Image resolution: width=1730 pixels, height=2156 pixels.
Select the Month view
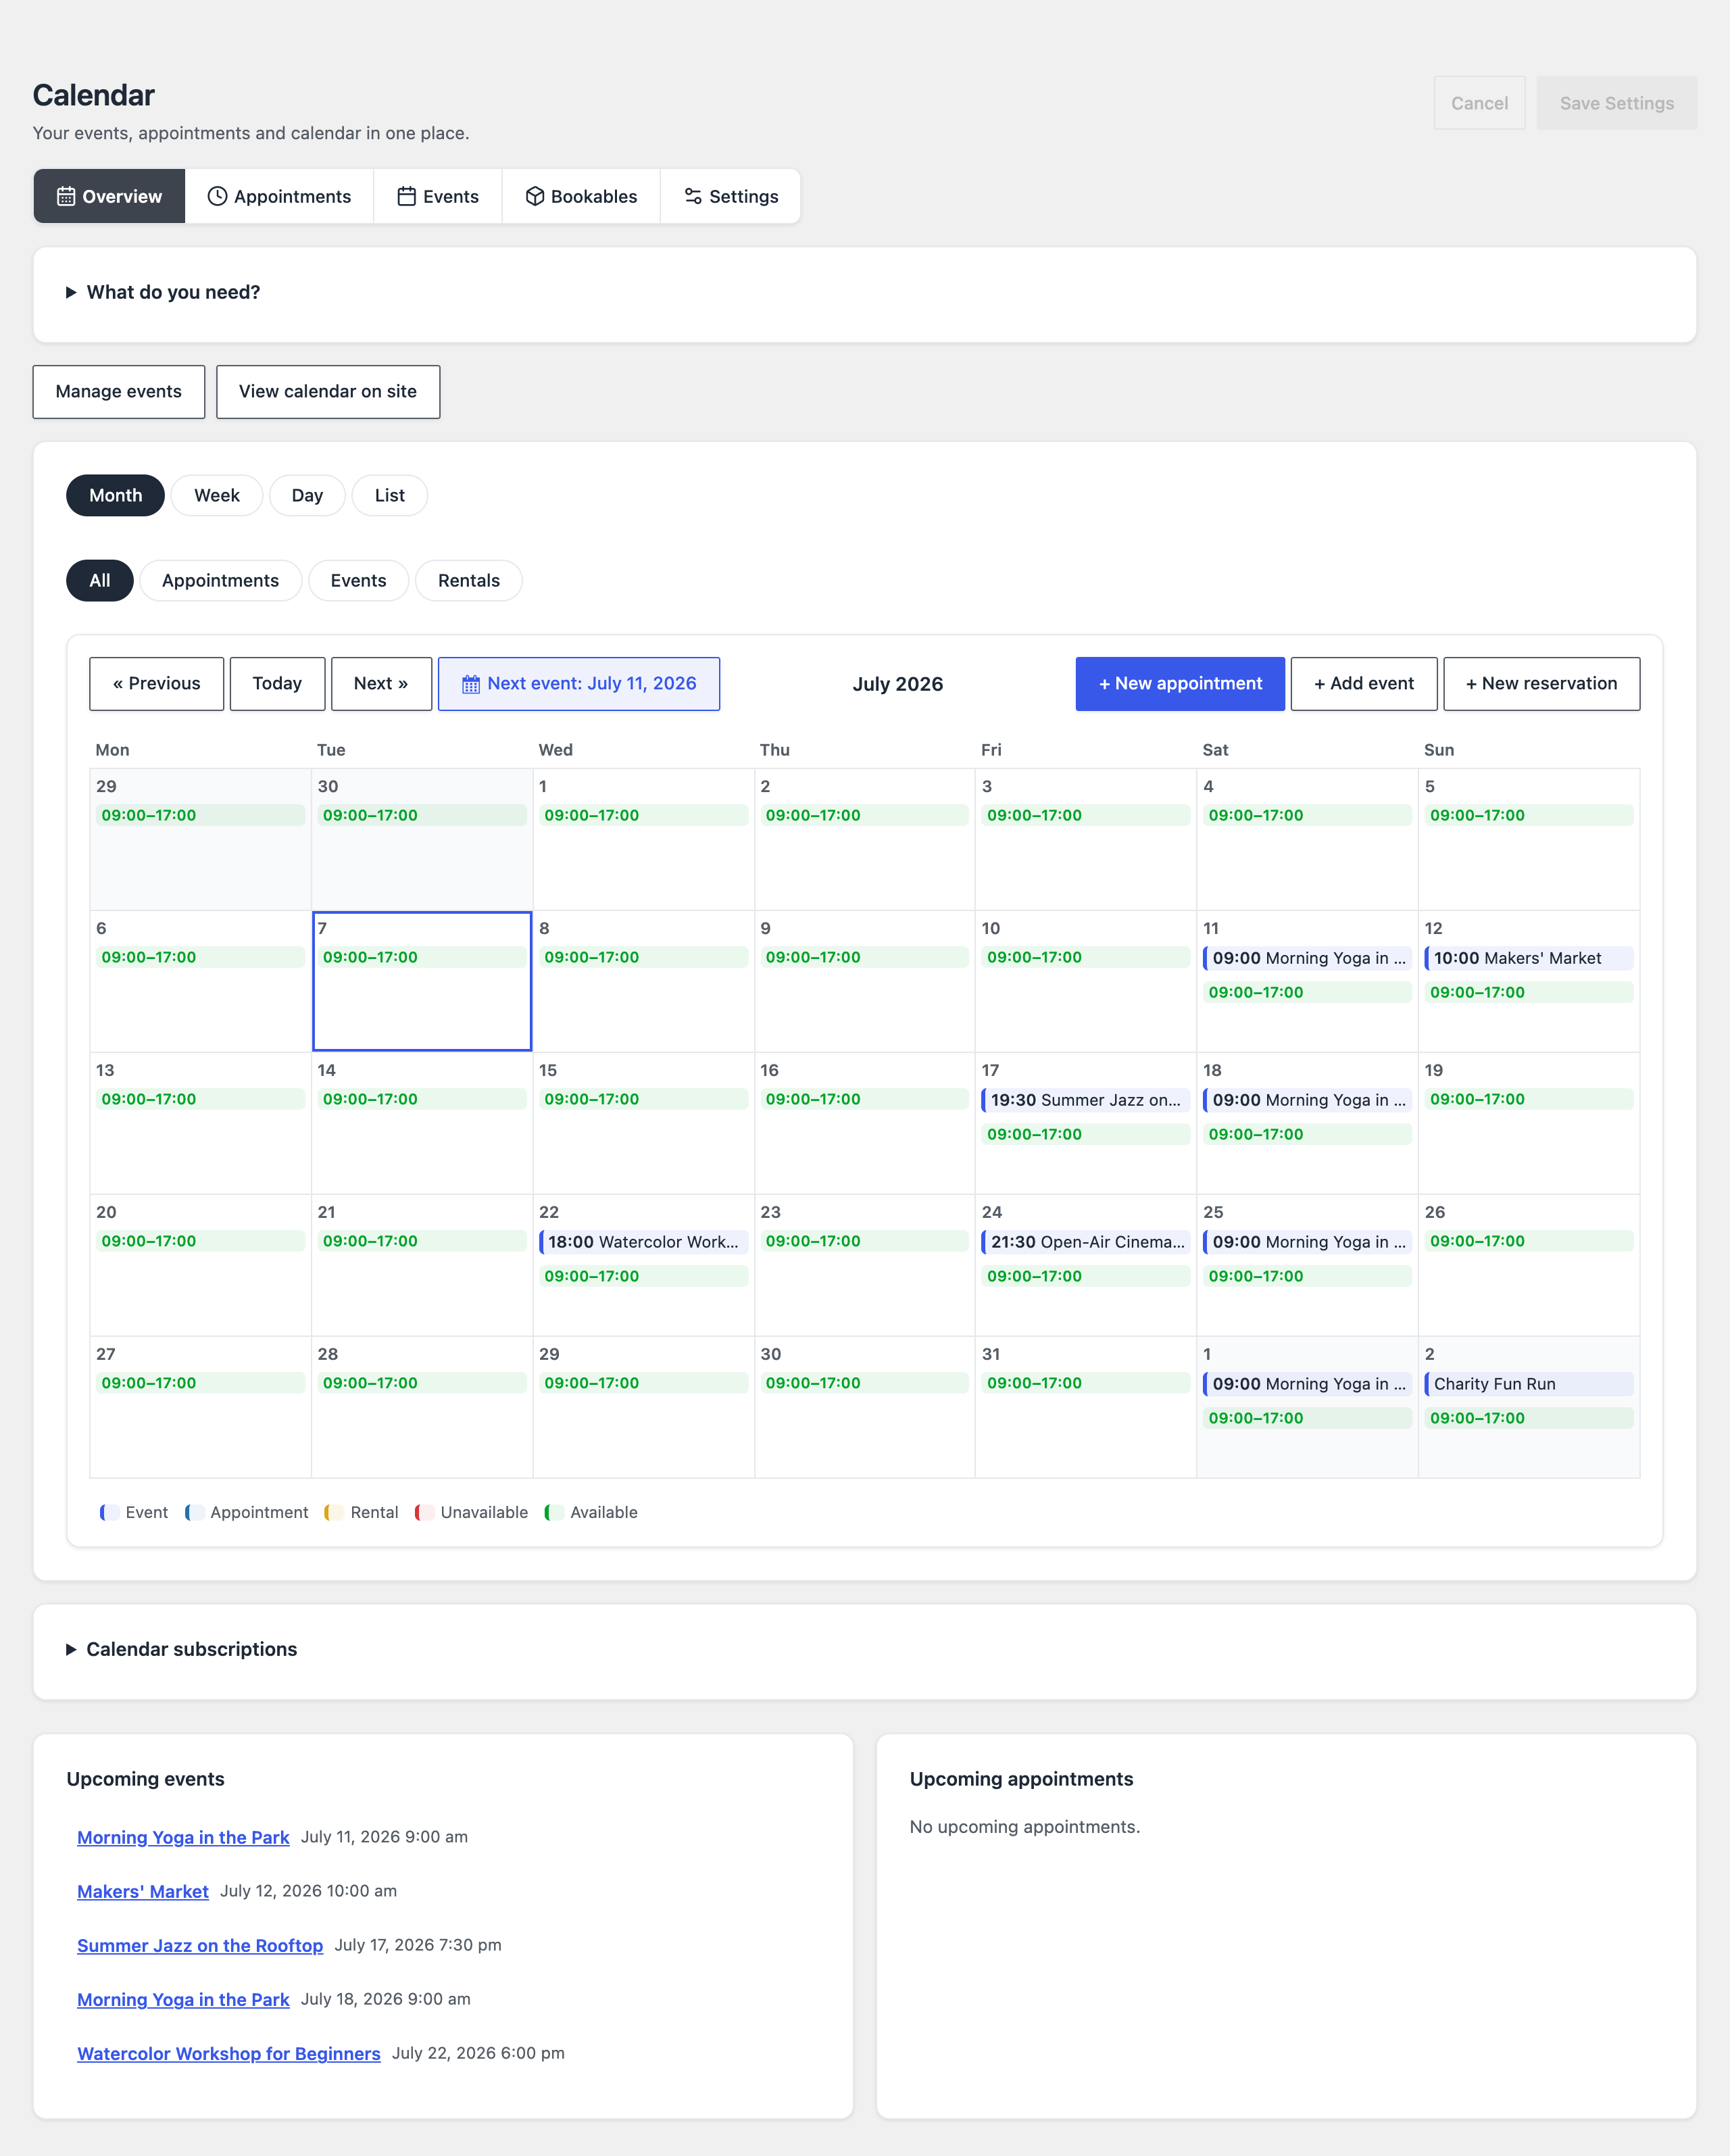coord(116,495)
